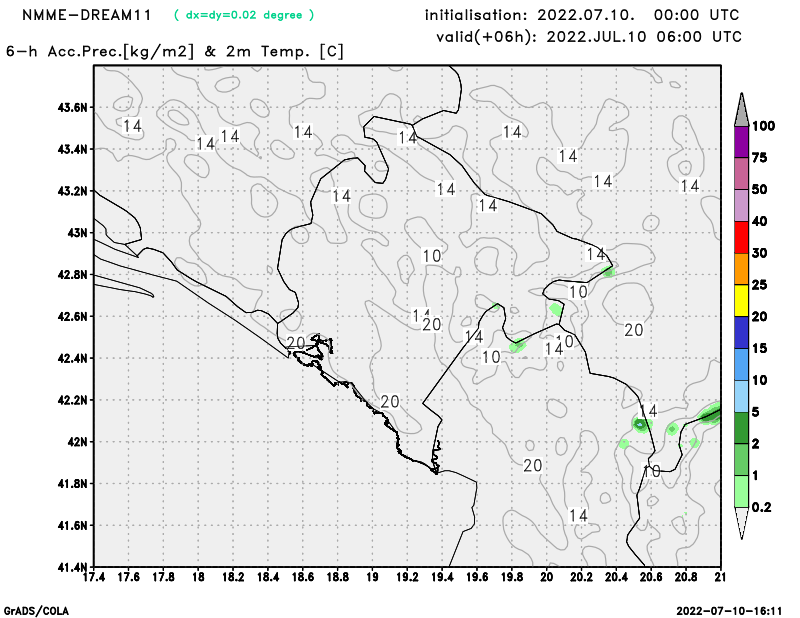Image resolution: width=800 pixels, height=618 pixels.
Task: Select the pink 50–75 legend color band
Action: tap(741, 174)
